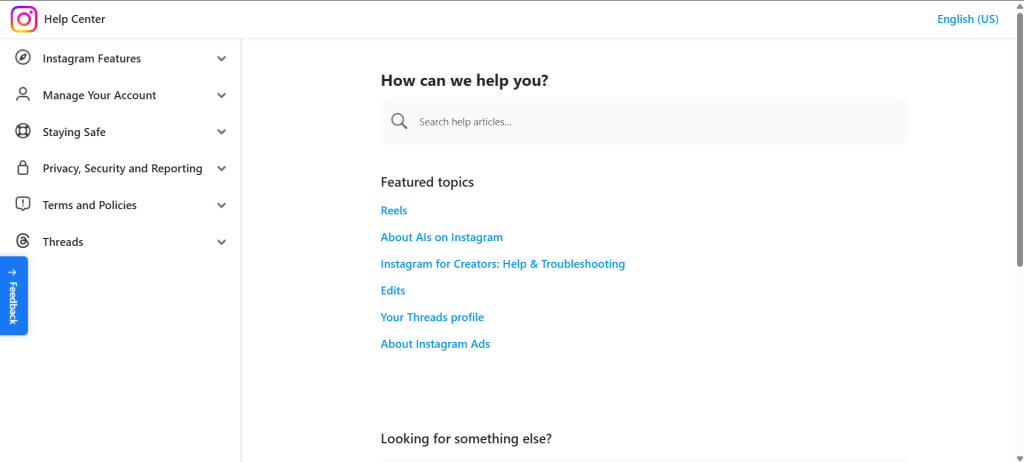Viewport: 1024px width, 462px height.
Task: Expand the Staying Safe chevron
Action: coord(221,132)
